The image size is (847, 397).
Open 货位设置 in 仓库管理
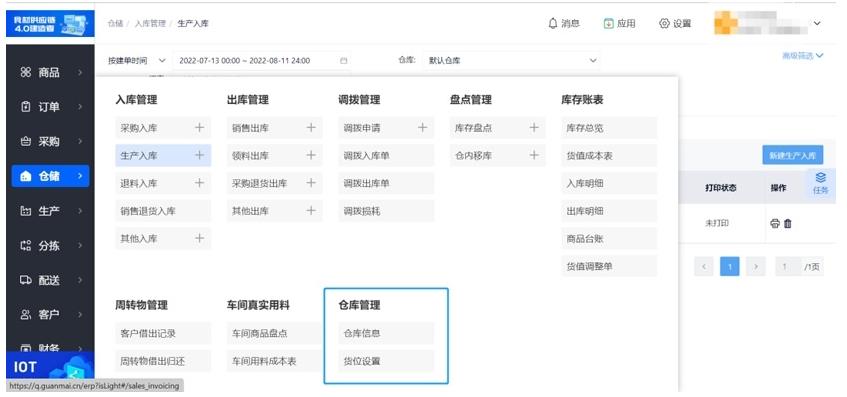[386, 361]
